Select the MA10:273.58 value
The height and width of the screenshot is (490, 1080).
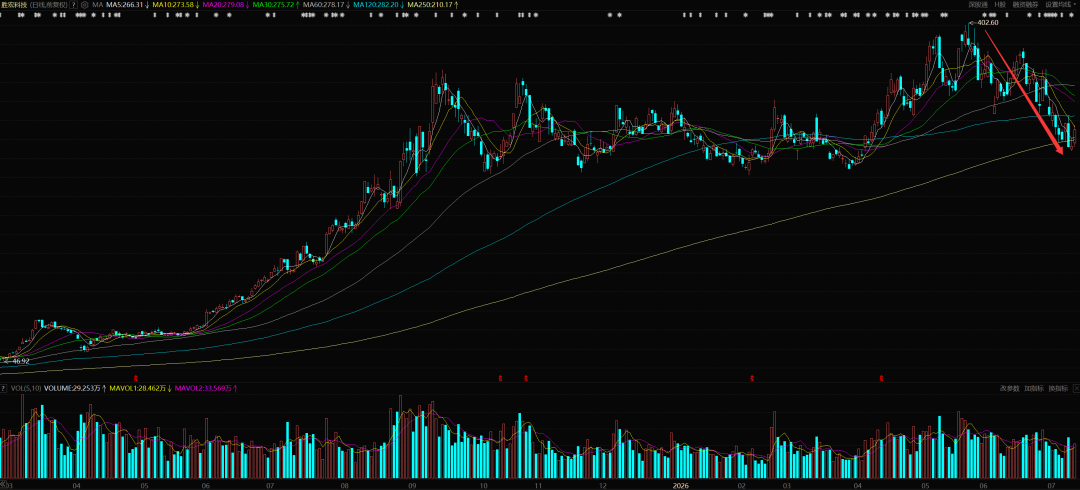[x=172, y=4]
